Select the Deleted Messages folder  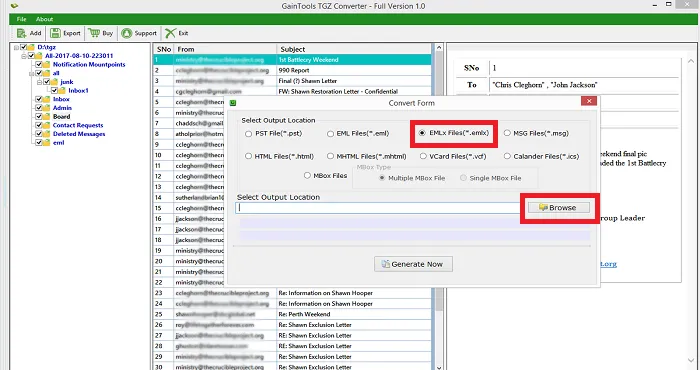tap(79, 134)
